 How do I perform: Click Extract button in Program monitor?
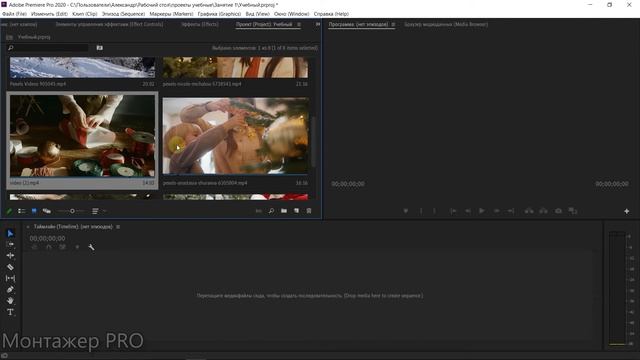[x=544, y=211]
